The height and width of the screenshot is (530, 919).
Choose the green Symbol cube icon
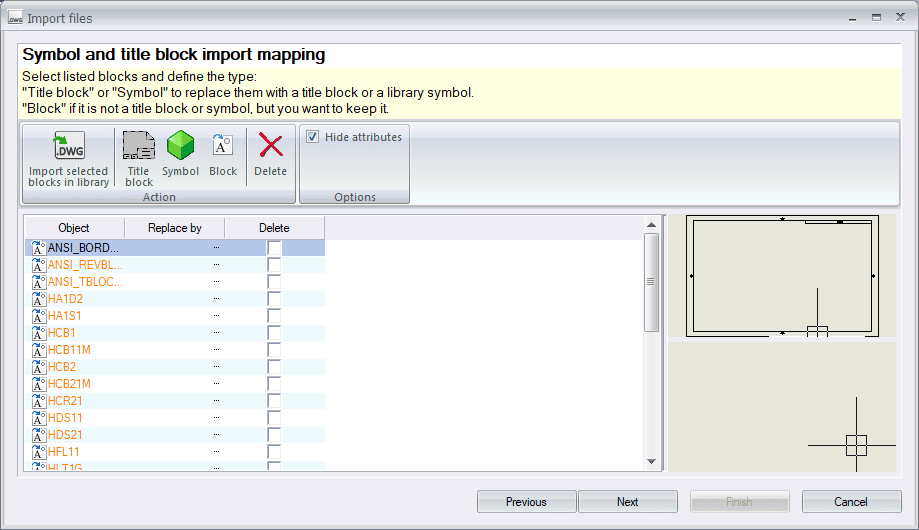coord(181,147)
